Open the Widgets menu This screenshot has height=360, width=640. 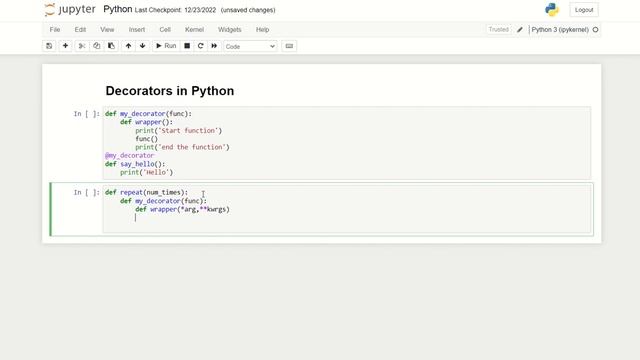[x=229, y=30]
